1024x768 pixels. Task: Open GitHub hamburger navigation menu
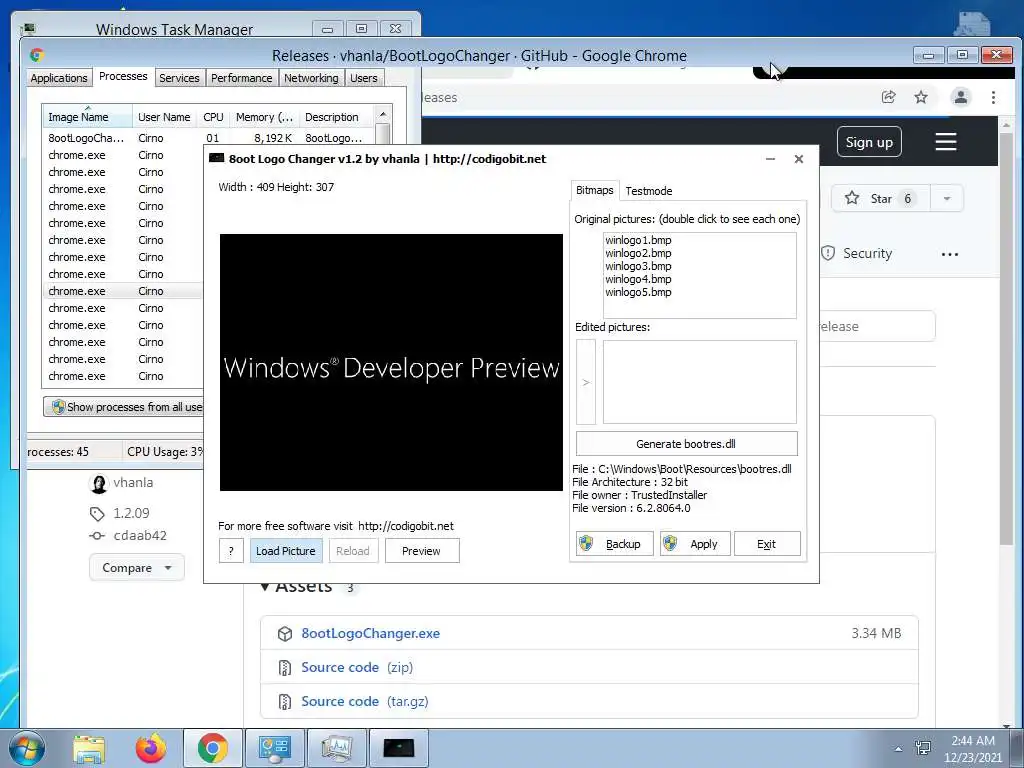946,142
